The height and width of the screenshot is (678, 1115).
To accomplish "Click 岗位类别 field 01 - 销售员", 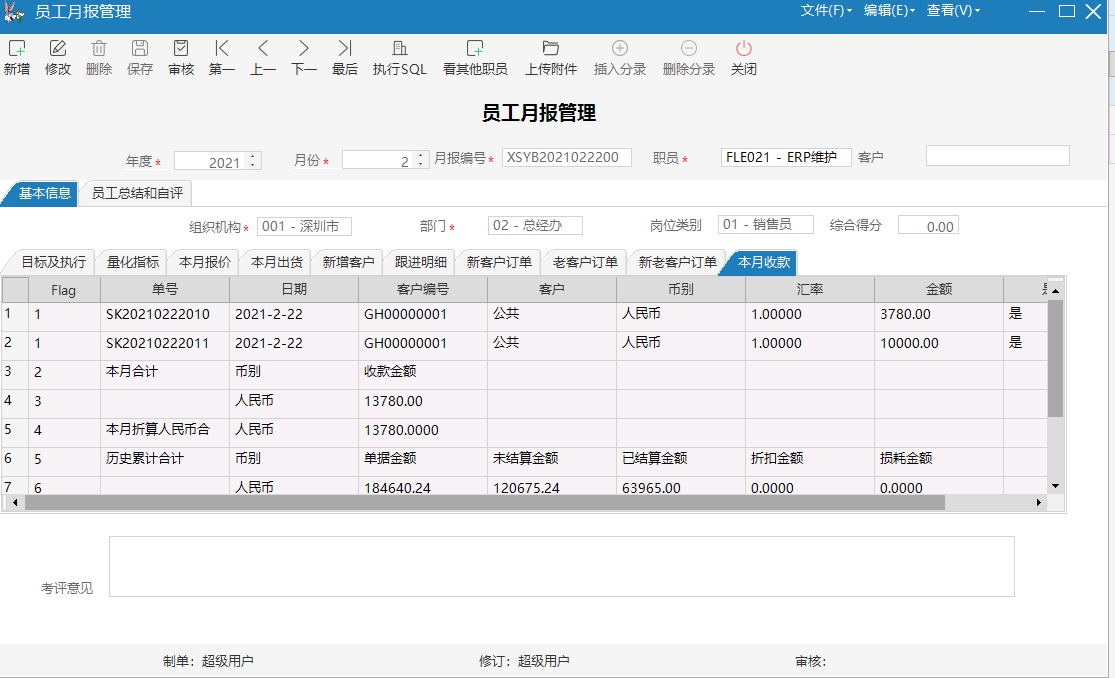I will click(x=766, y=225).
